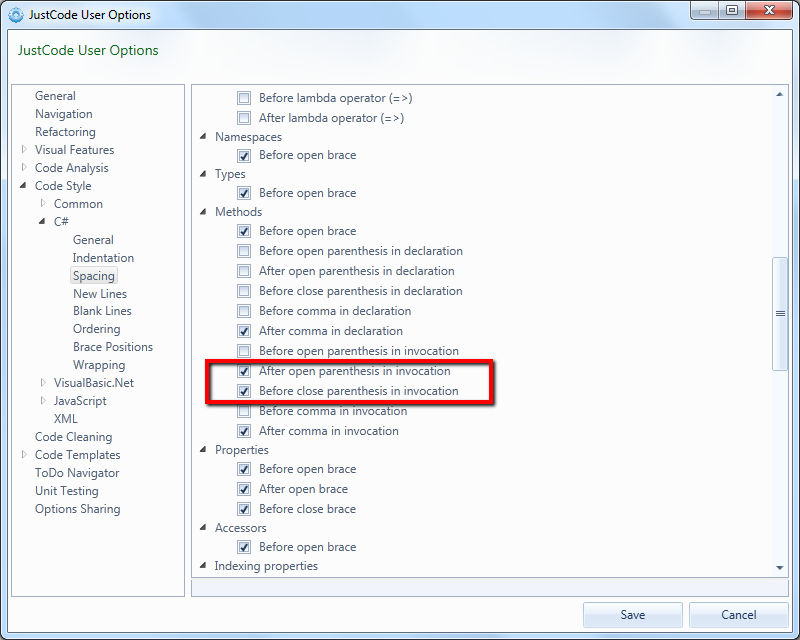Uncheck Methods Before open brace
This screenshot has height=640, width=800.
pyautogui.click(x=244, y=231)
